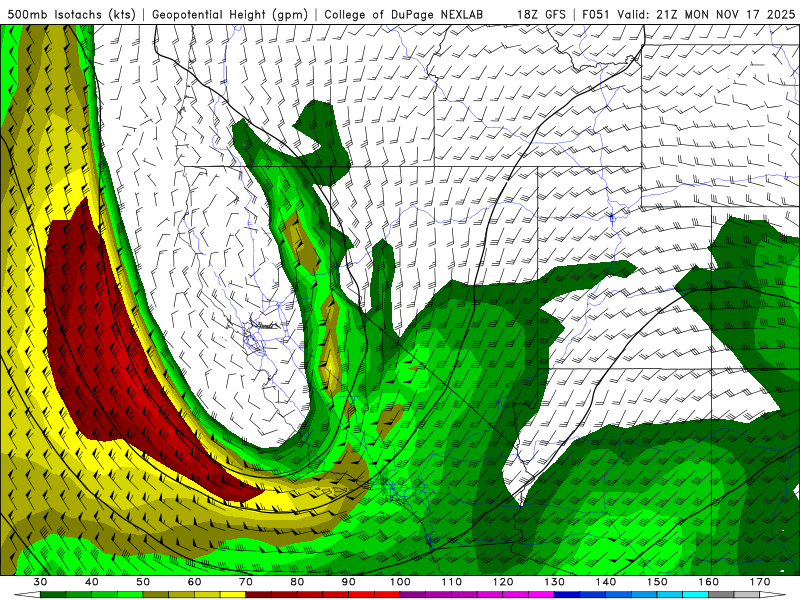Viewport: 800px width, 600px height.
Task: Select the dark gray swatch starting at 160 kts
Action: tap(721, 594)
